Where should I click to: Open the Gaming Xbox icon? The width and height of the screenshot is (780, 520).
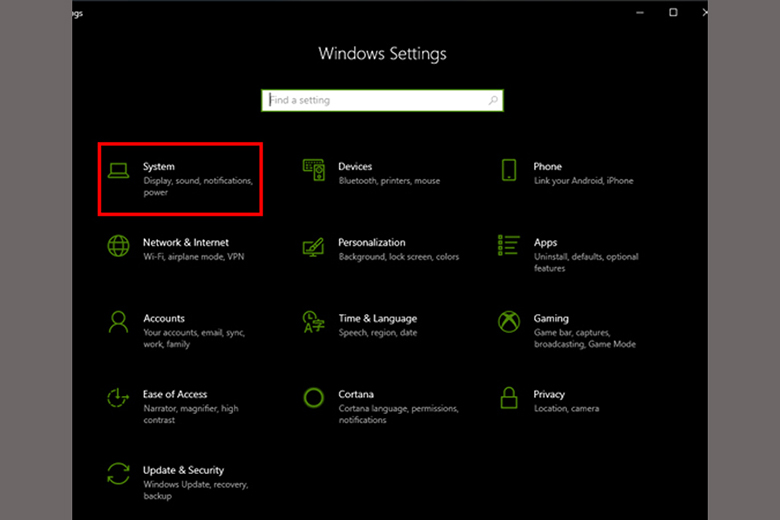pos(509,322)
